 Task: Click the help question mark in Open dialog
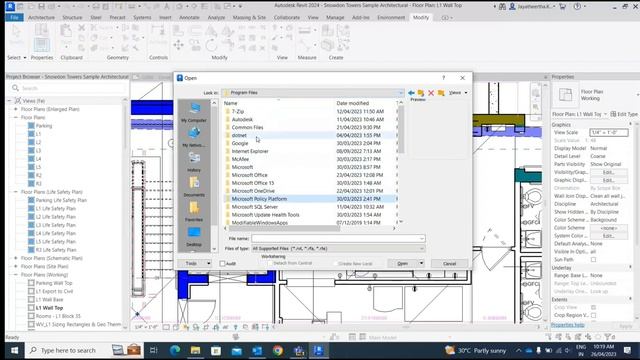(x=444, y=78)
